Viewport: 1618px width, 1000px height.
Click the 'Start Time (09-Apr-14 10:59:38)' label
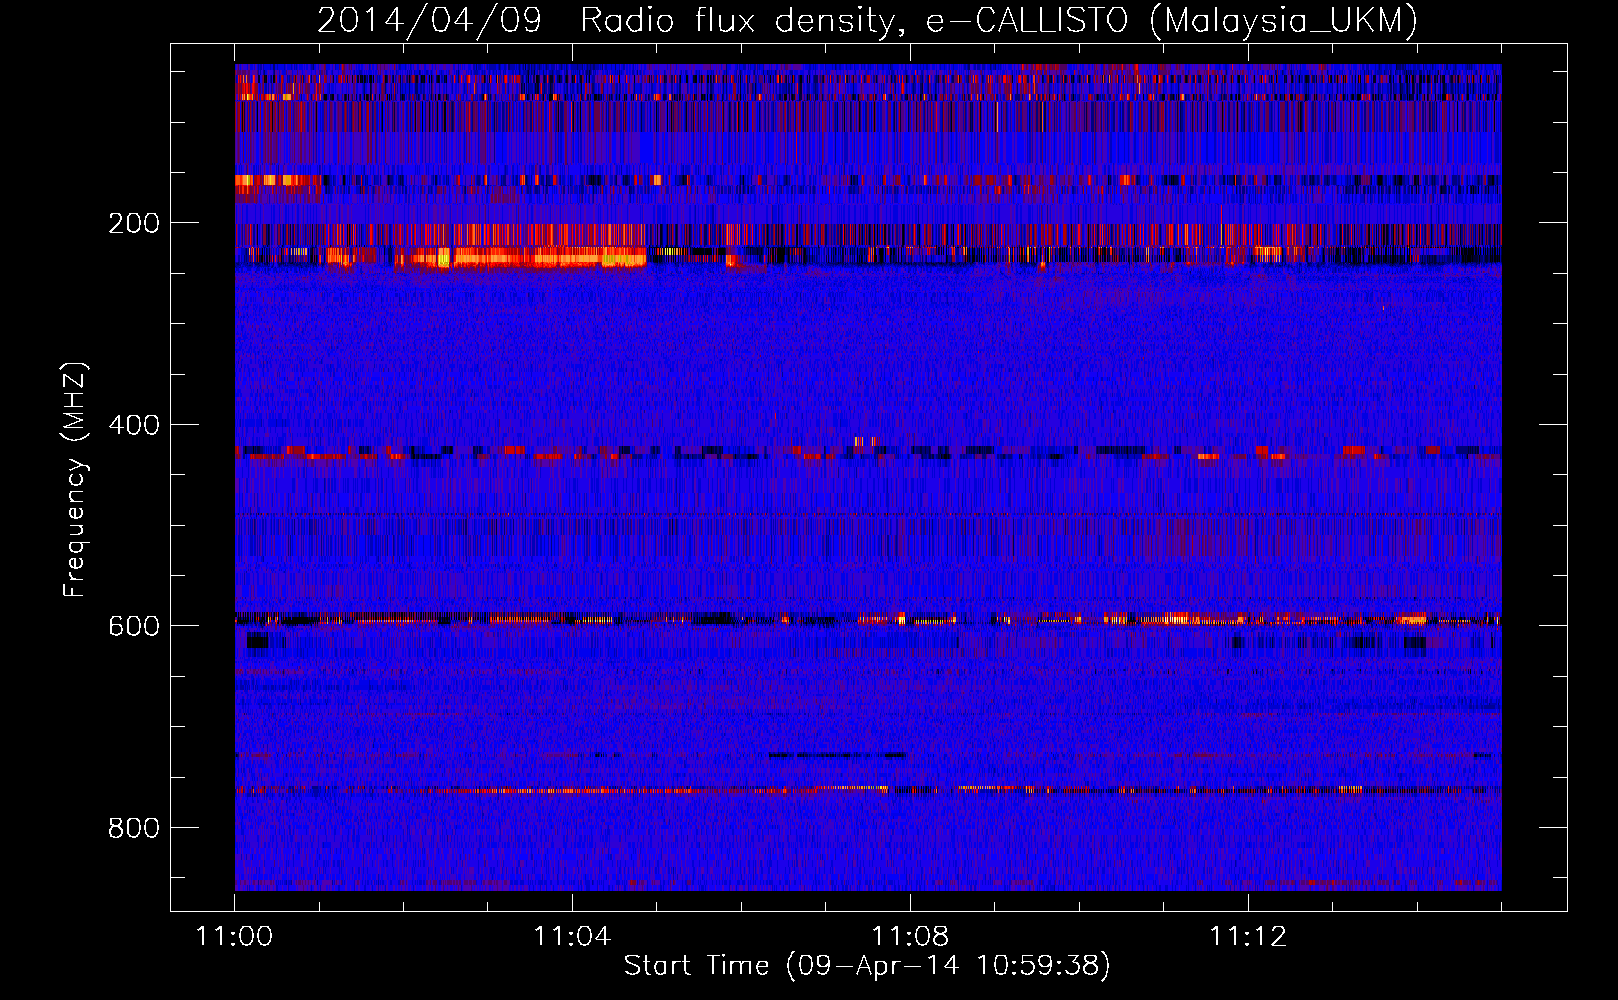(867, 965)
